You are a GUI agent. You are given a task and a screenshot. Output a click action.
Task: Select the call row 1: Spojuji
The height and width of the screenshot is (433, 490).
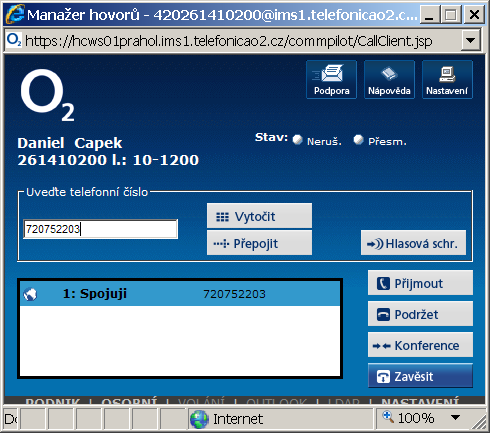tap(180, 294)
